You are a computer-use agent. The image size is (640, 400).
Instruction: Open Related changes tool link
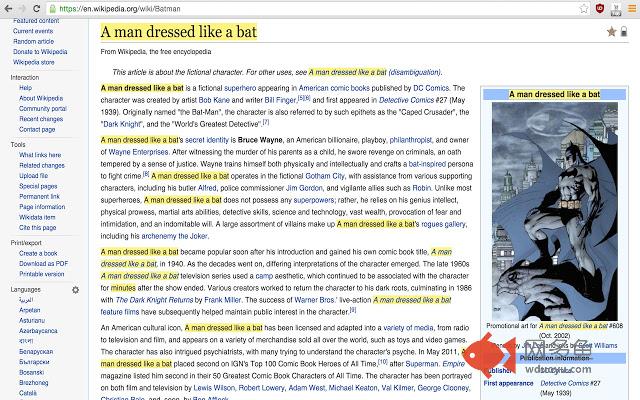tap(42, 165)
